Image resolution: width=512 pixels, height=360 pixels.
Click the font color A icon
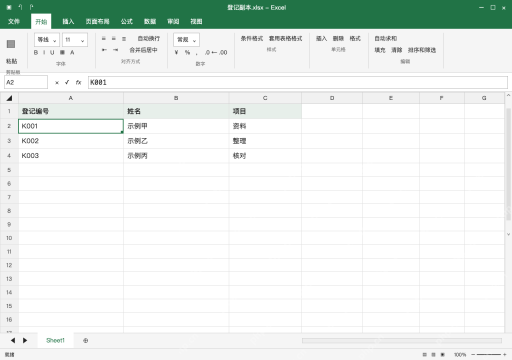tap(72, 52)
